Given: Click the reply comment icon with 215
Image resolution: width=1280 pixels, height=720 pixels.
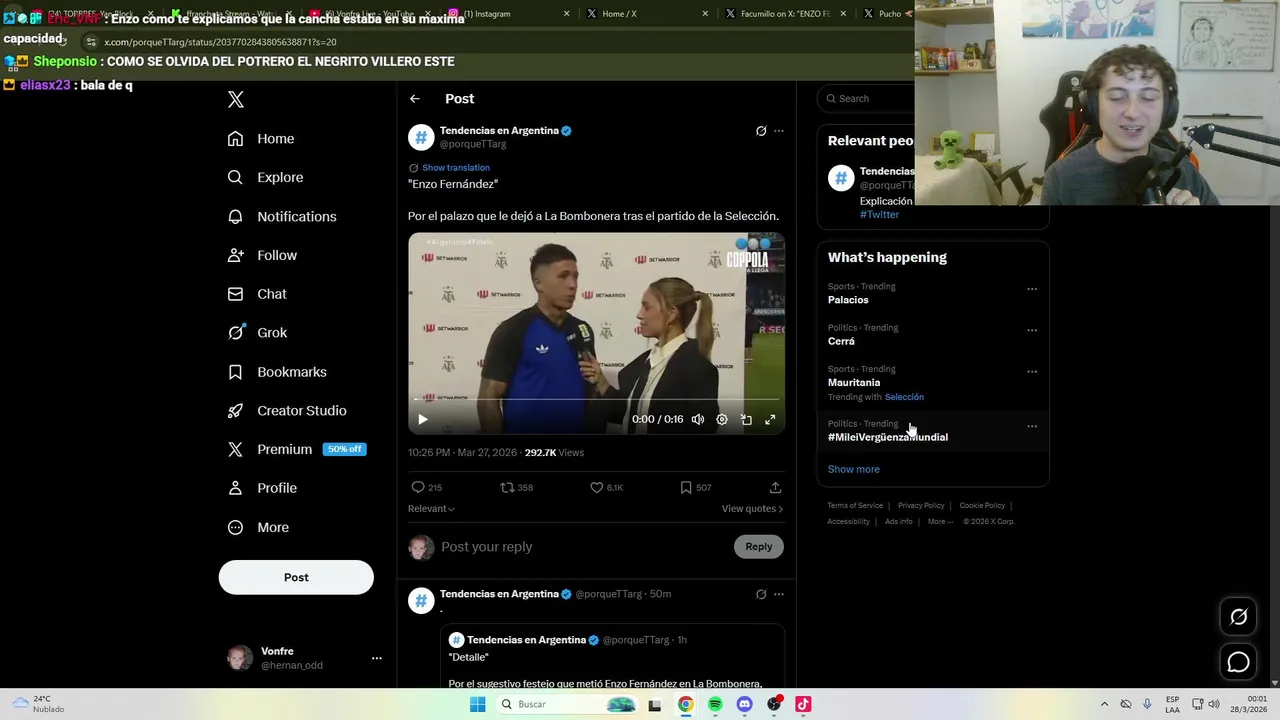Looking at the screenshot, I should [427, 487].
